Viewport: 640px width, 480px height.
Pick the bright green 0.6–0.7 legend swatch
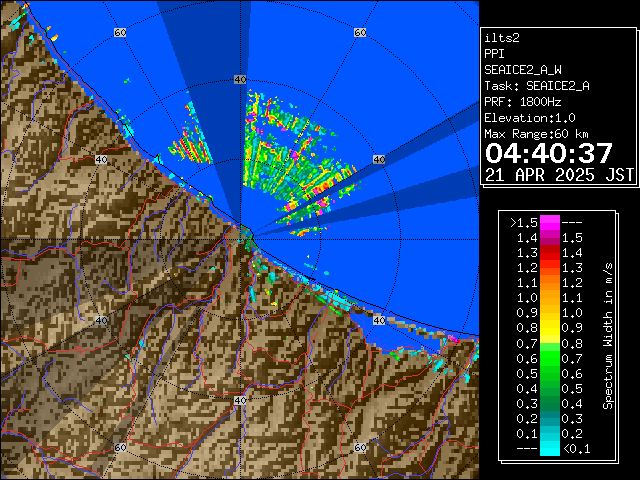tap(550, 358)
